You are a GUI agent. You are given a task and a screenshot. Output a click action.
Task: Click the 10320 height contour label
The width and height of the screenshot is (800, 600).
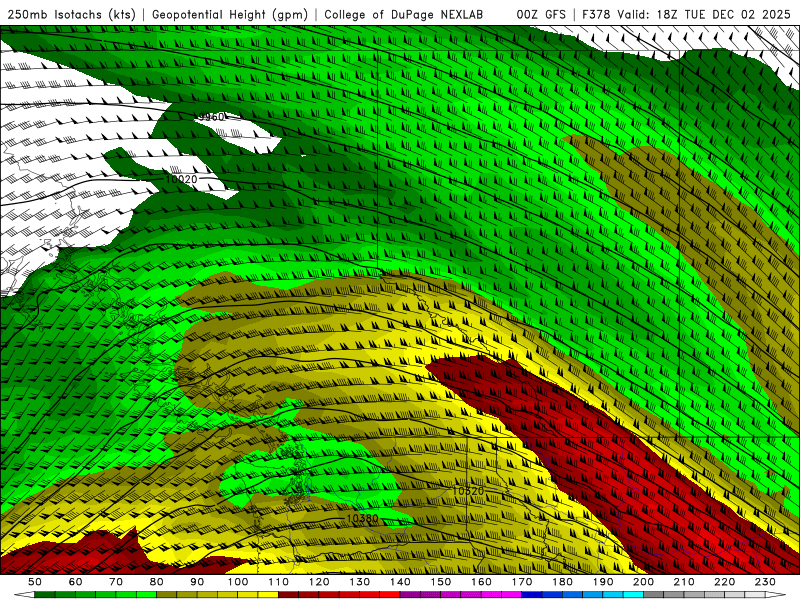point(468,491)
